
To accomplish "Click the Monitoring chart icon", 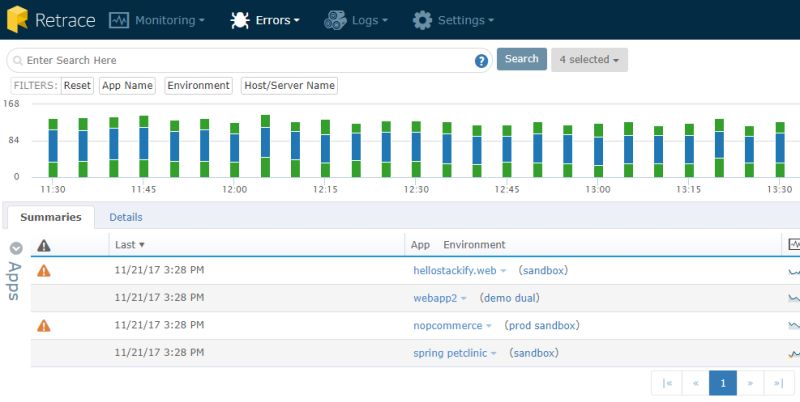I will [x=119, y=20].
